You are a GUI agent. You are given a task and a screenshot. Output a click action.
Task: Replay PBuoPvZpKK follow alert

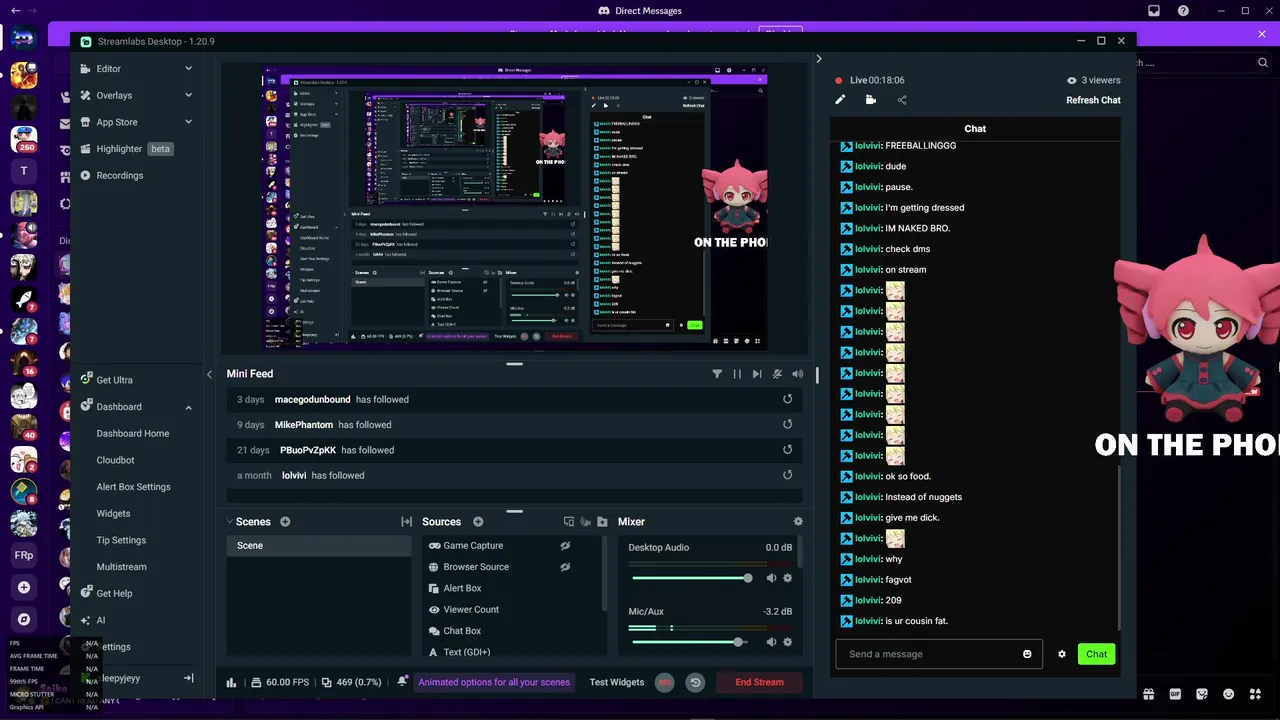point(787,450)
